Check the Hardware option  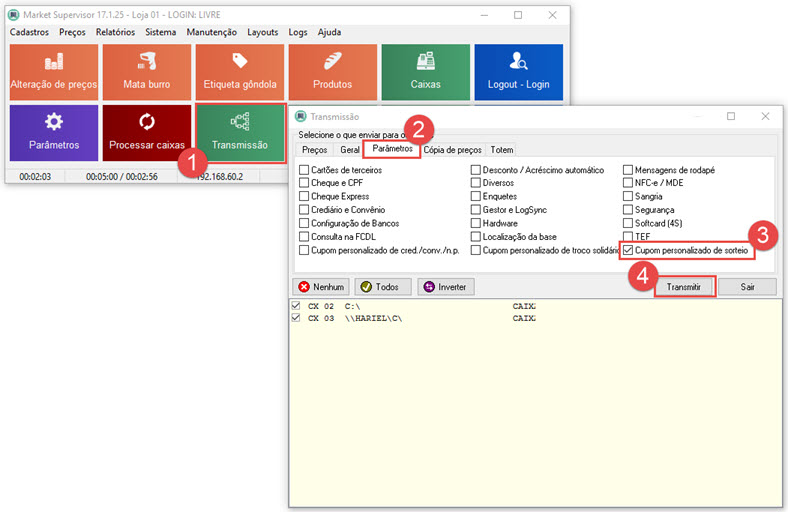476,224
